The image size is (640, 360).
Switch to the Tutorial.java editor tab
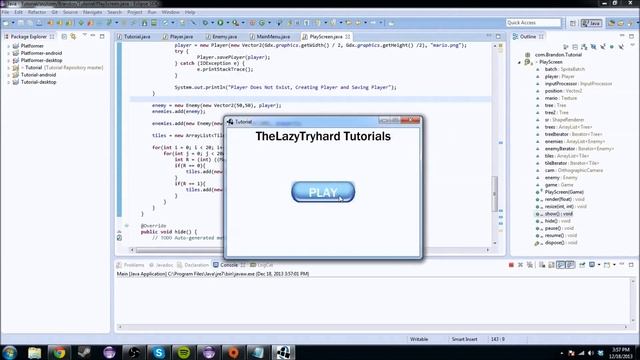[x=134, y=37]
